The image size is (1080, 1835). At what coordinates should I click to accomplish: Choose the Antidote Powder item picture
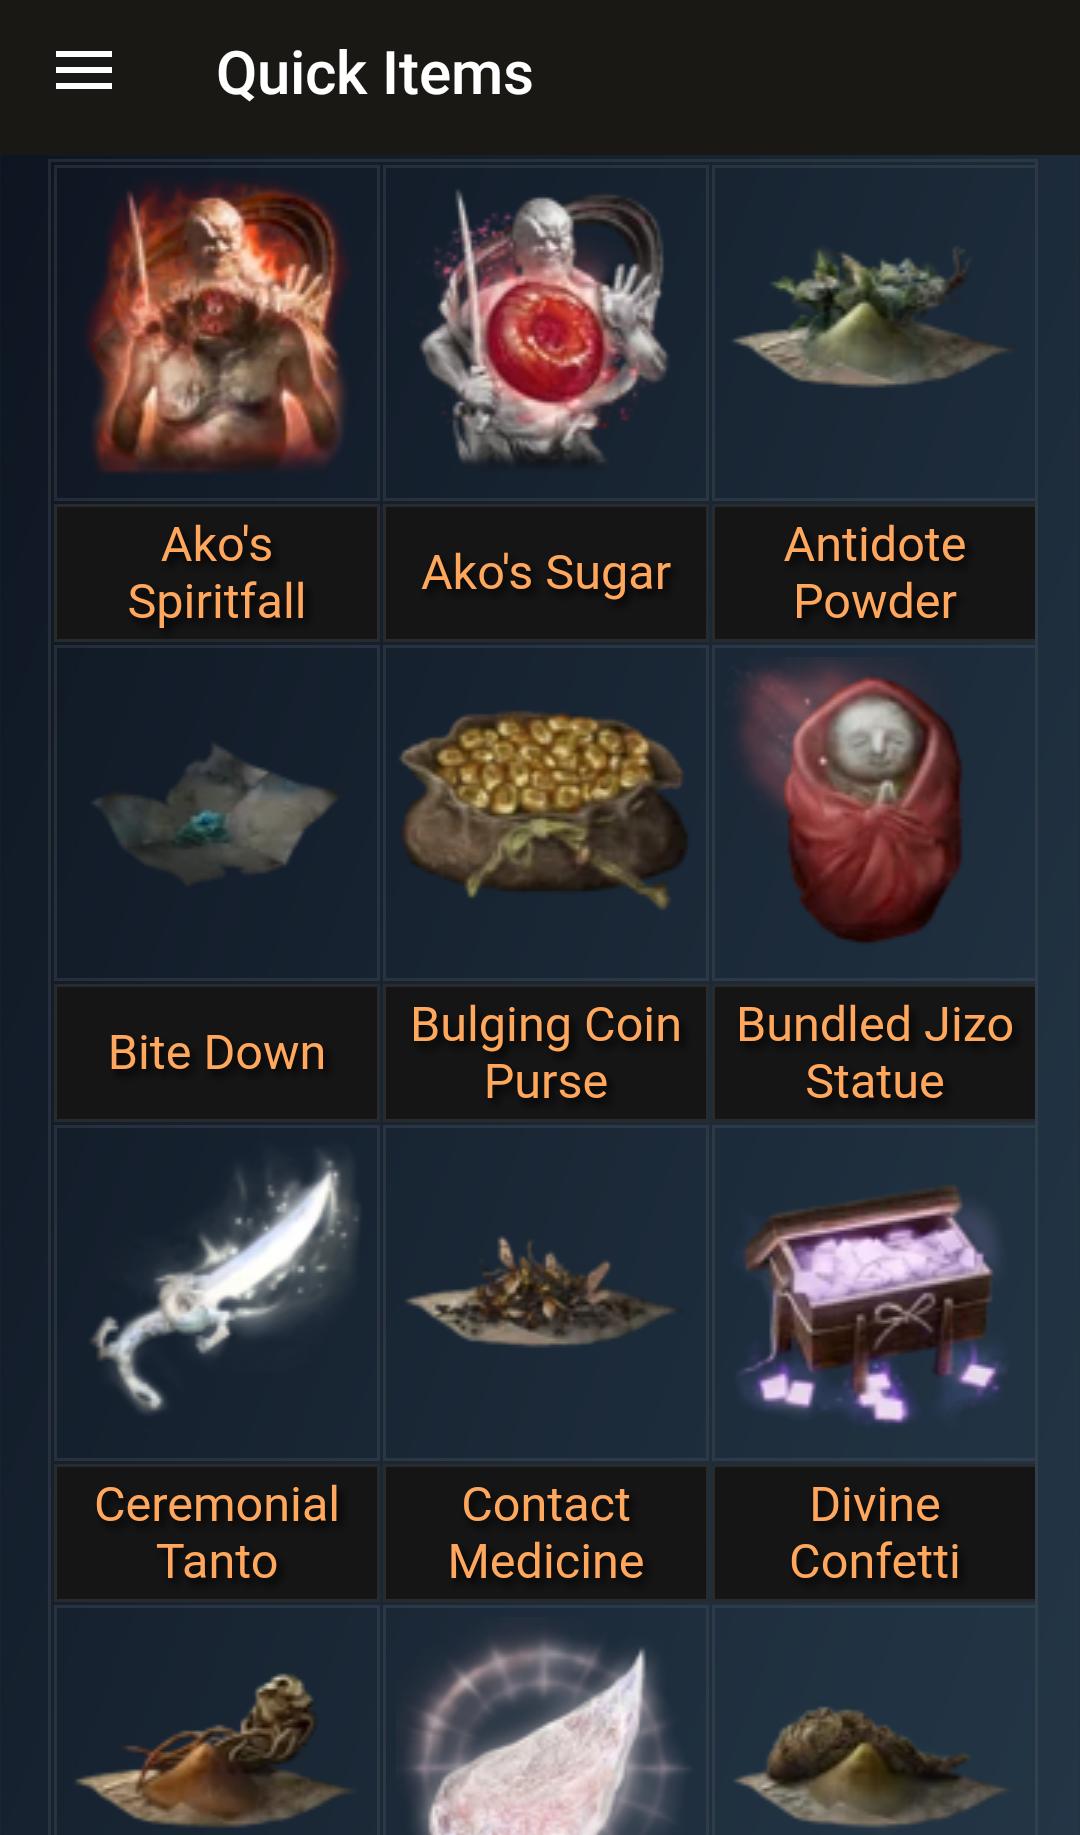(875, 332)
